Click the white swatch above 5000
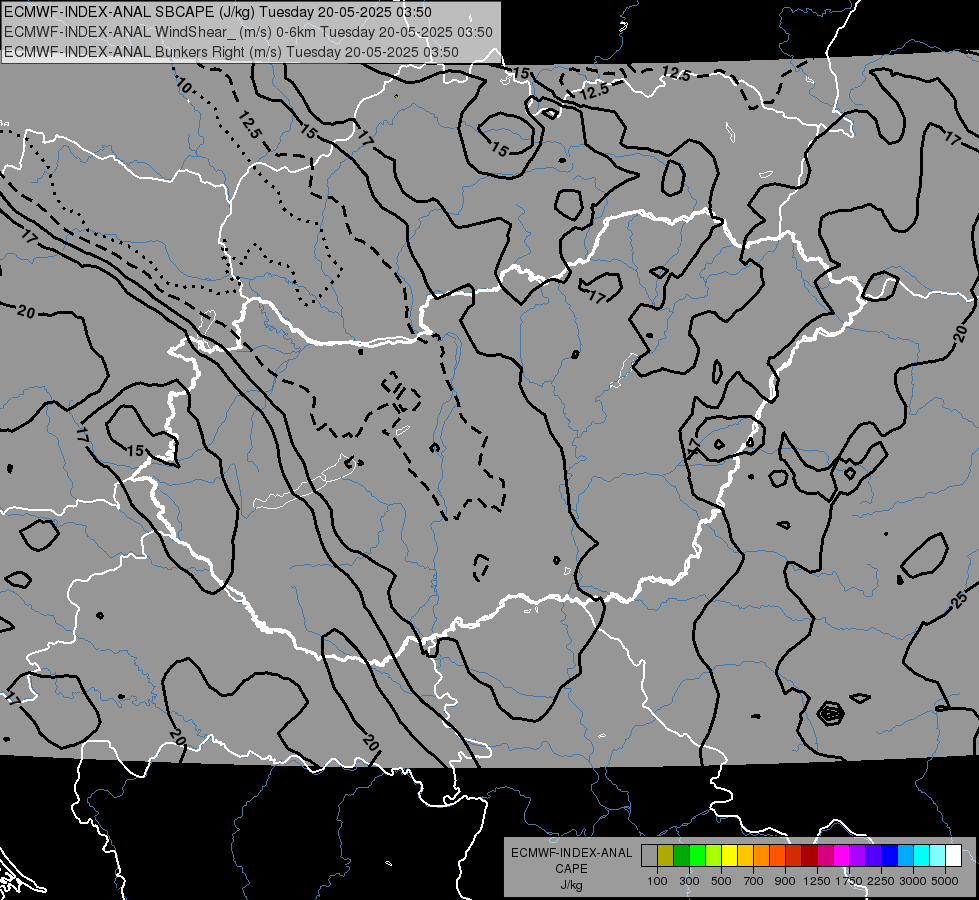The width and height of the screenshot is (979, 900). click(953, 856)
